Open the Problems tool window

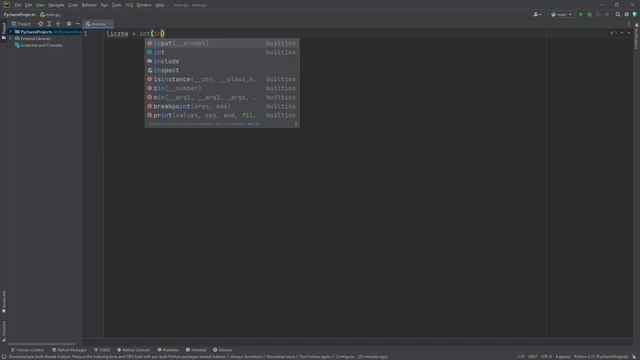click(168, 350)
